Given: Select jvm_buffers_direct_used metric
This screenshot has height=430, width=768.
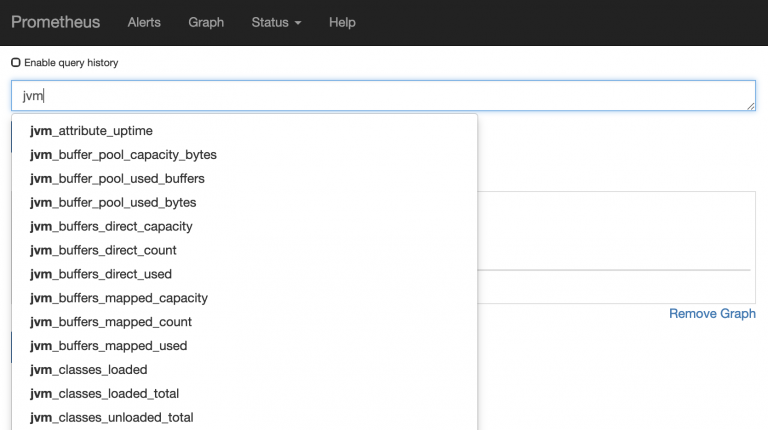Looking at the screenshot, I should [101, 275].
